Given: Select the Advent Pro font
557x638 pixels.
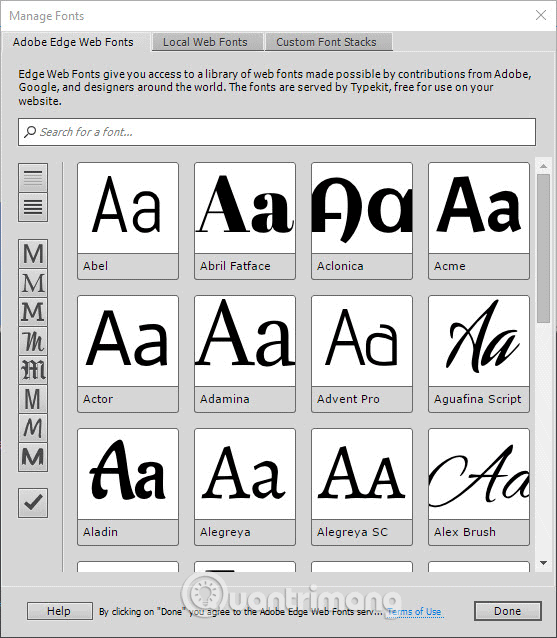Looking at the screenshot, I should click(362, 354).
